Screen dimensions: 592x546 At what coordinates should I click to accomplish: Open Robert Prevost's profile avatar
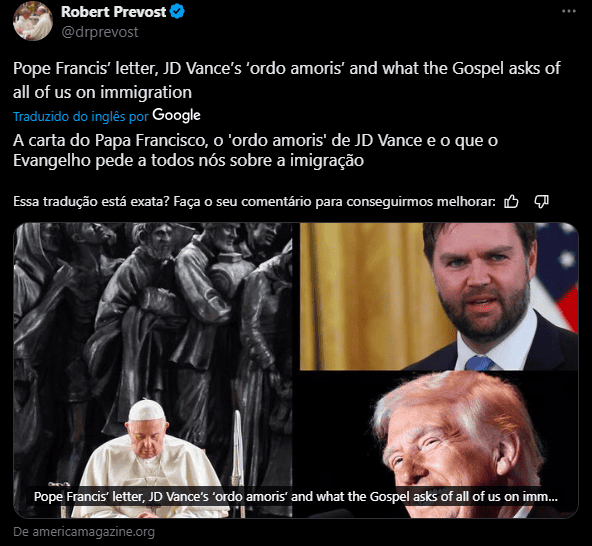click(x=33, y=21)
